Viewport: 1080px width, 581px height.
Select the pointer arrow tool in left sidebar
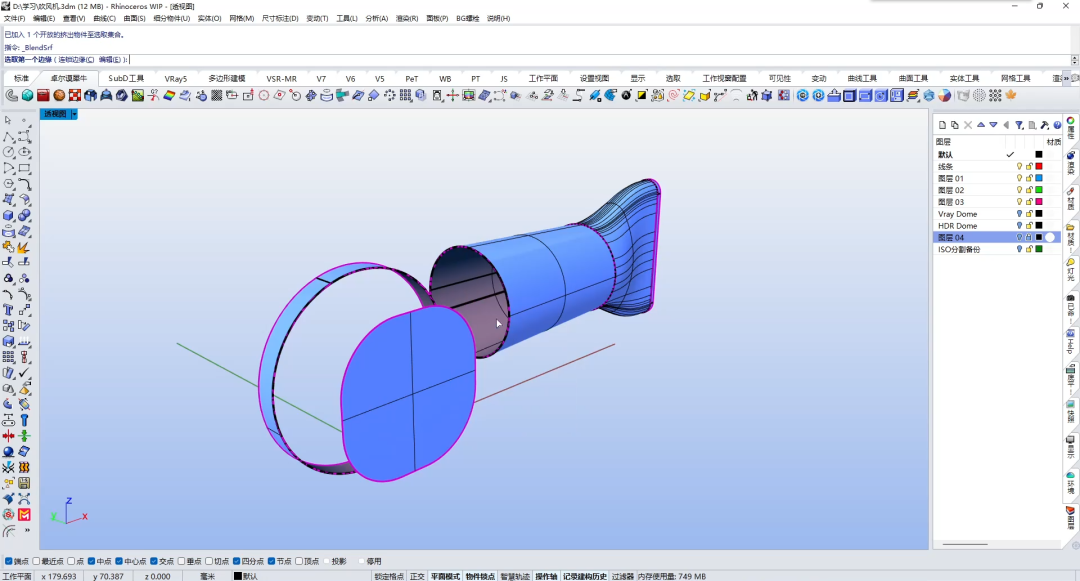(8, 120)
